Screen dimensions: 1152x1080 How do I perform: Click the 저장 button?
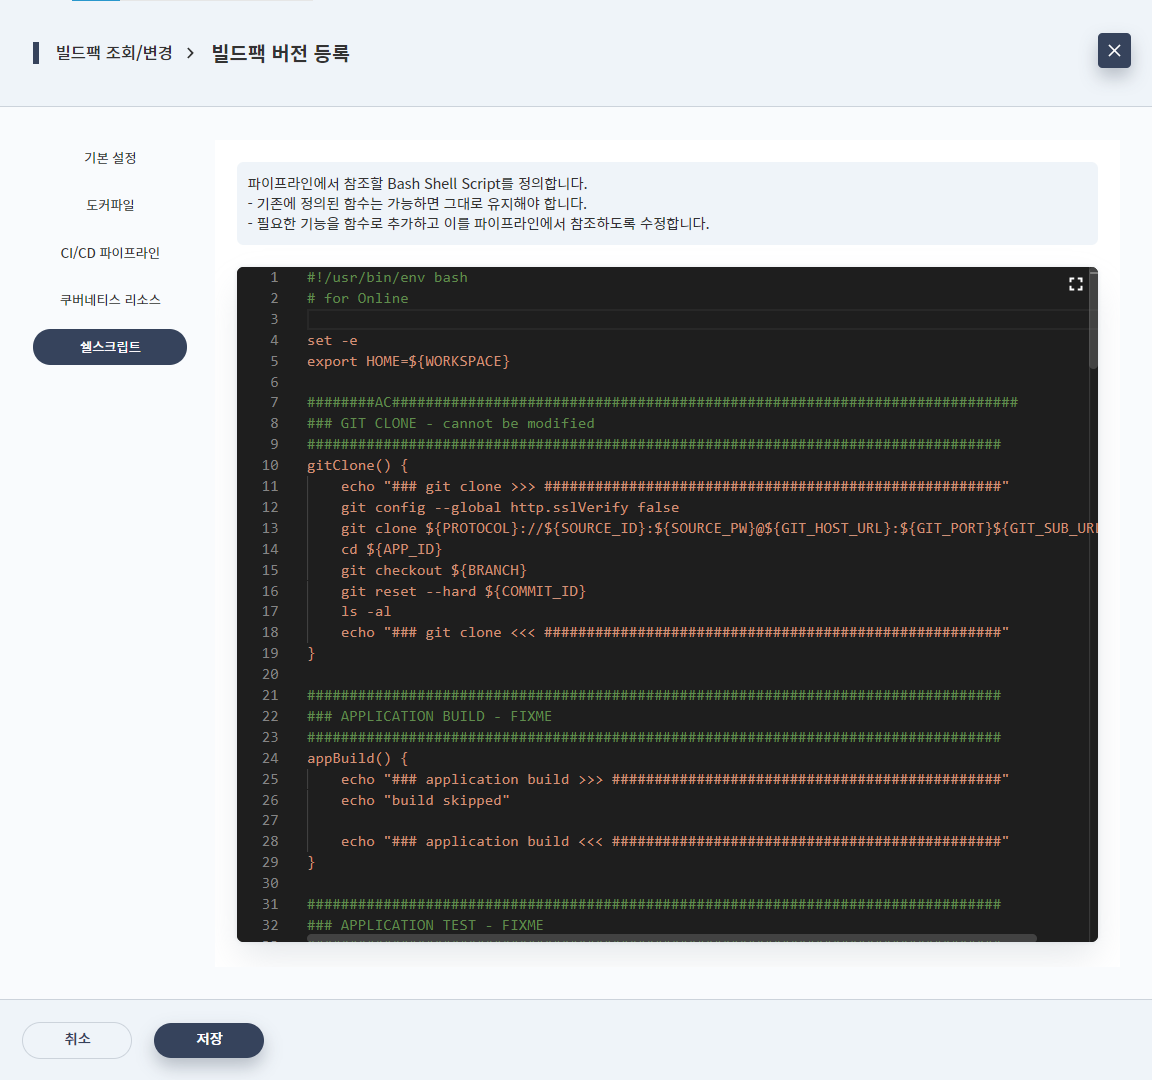click(x=209, y=1040)
